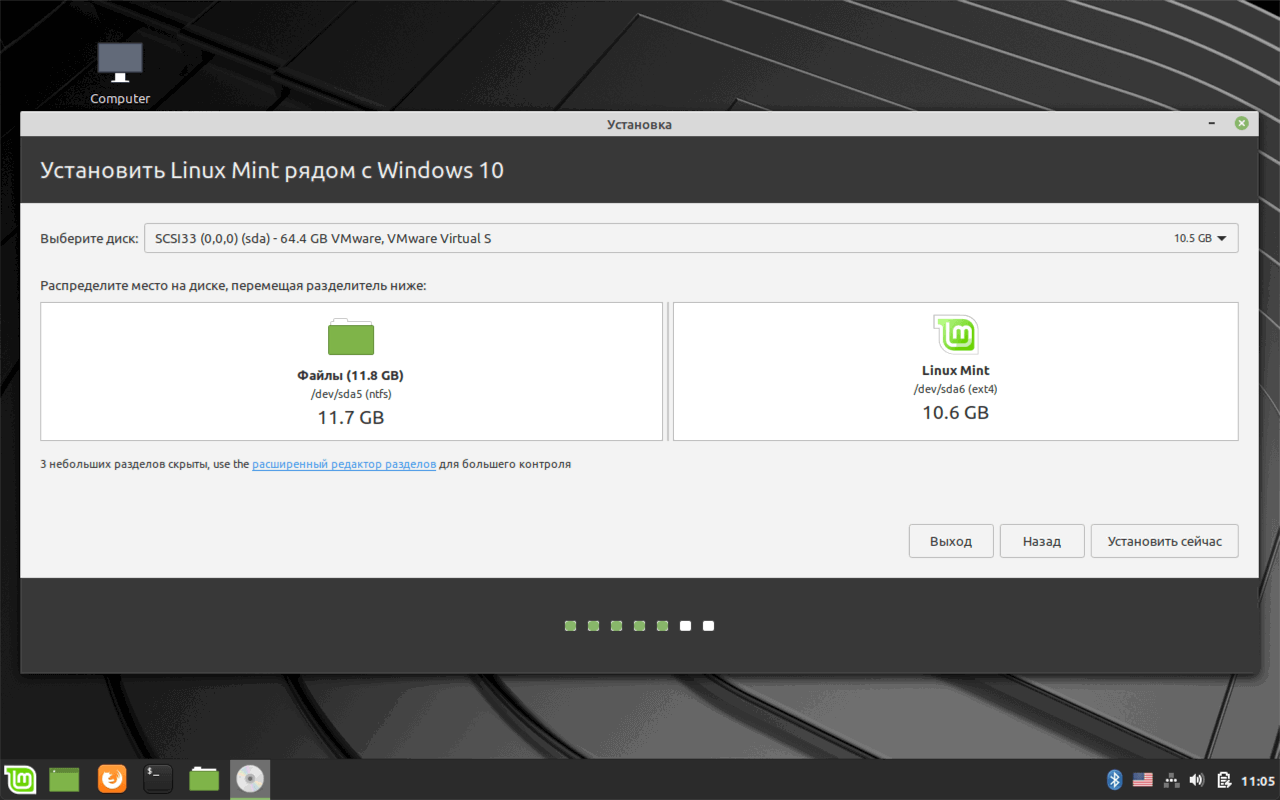The height and width of the screenshot is (800, 1280).
Task: Click the installer heading about Windows 10
Action: [272, 170]
